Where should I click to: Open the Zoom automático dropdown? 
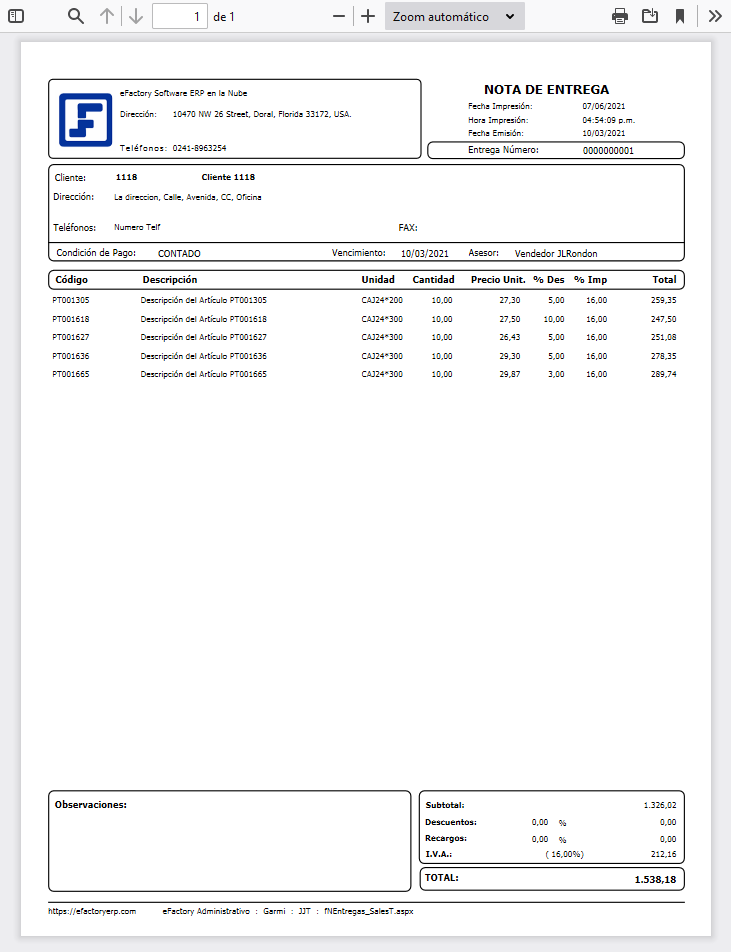click(455, 16)
